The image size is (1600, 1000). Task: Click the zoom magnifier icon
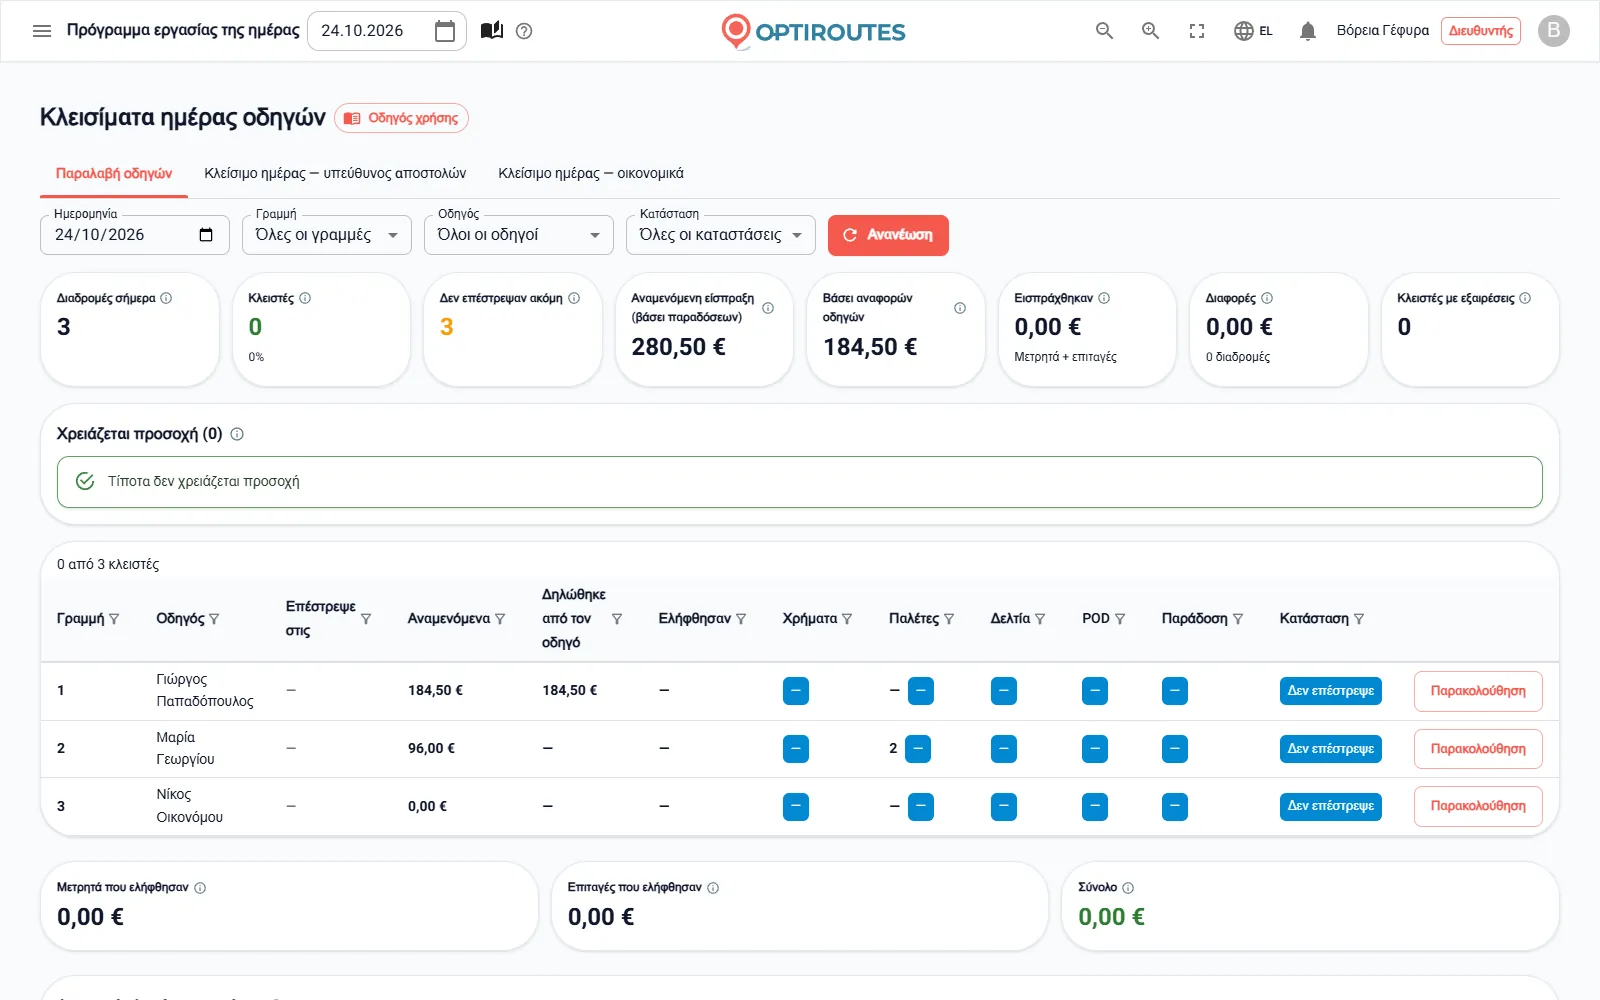[1151, 31]
